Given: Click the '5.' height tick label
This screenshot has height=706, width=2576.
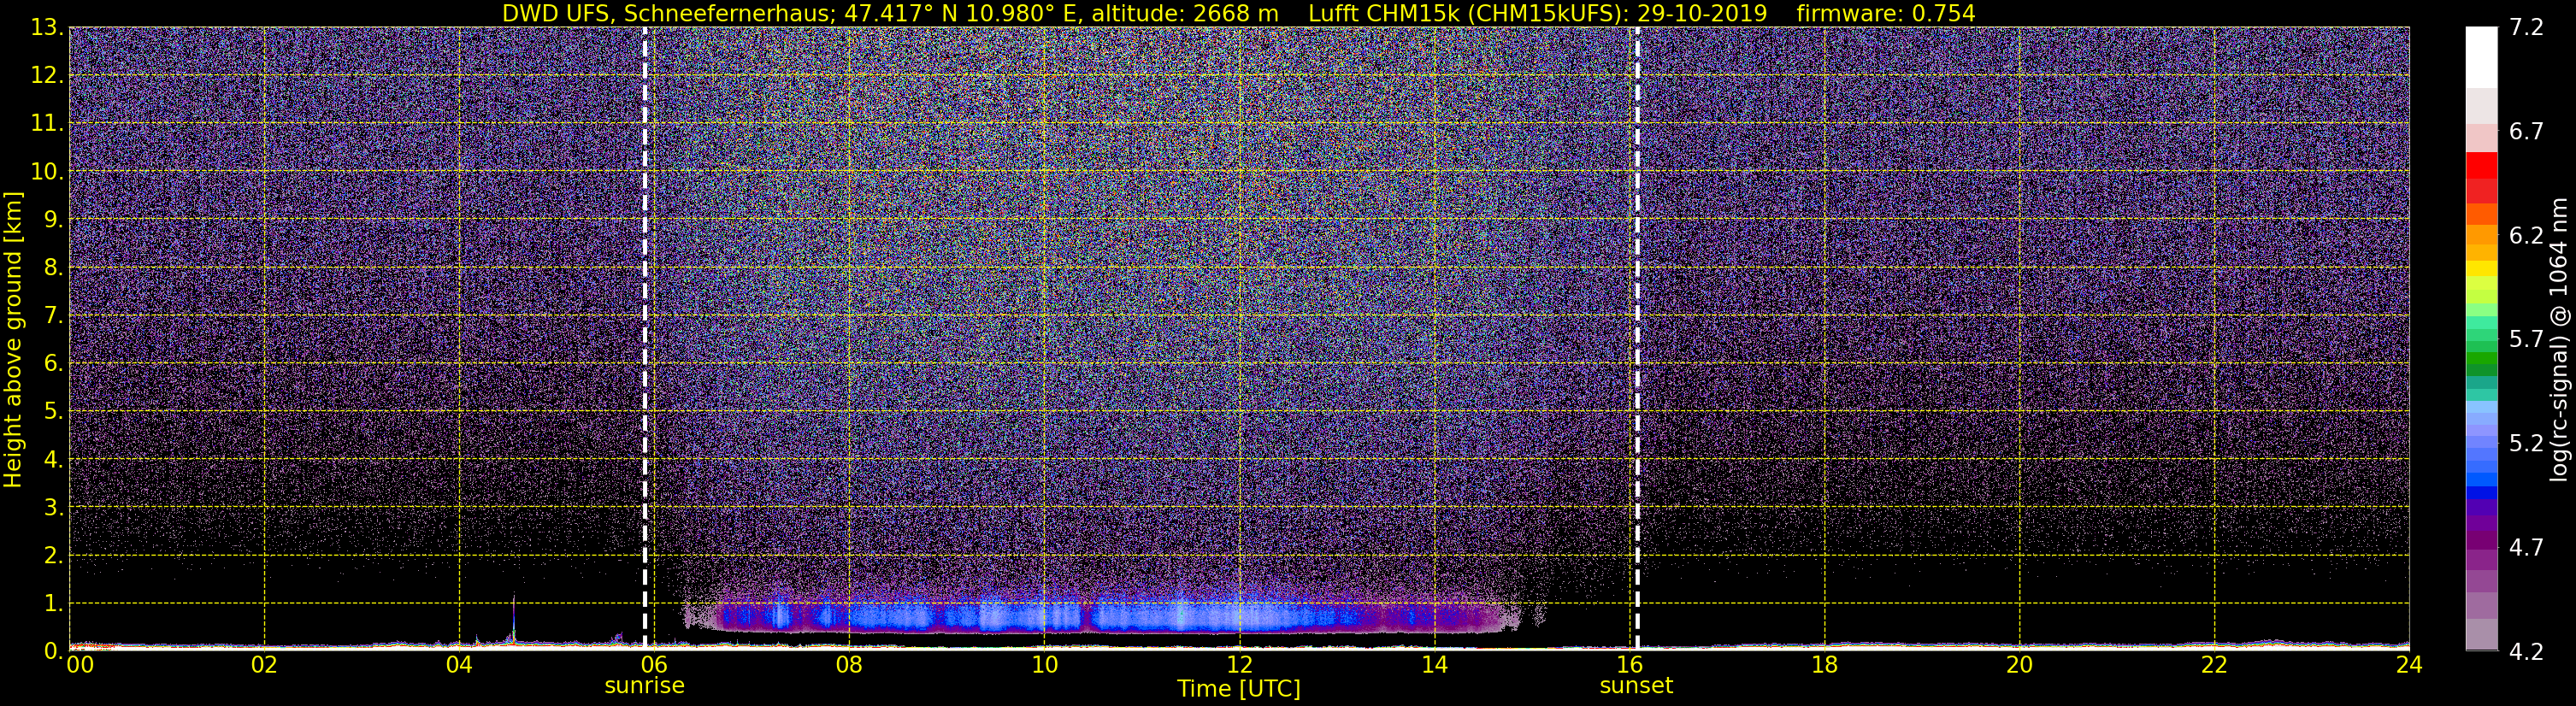Looking at the screenshot, I should (53, 412).
